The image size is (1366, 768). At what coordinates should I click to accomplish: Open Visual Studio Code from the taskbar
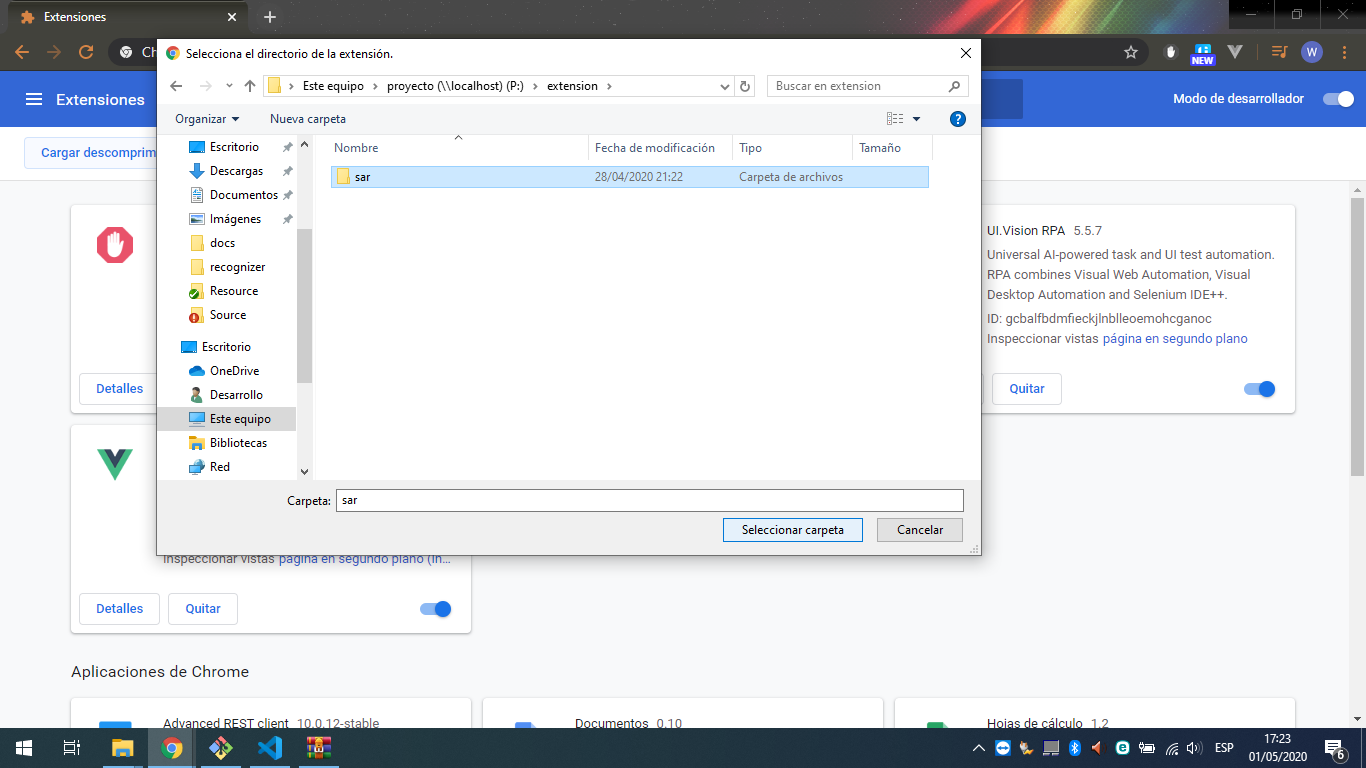coord(270,748)
